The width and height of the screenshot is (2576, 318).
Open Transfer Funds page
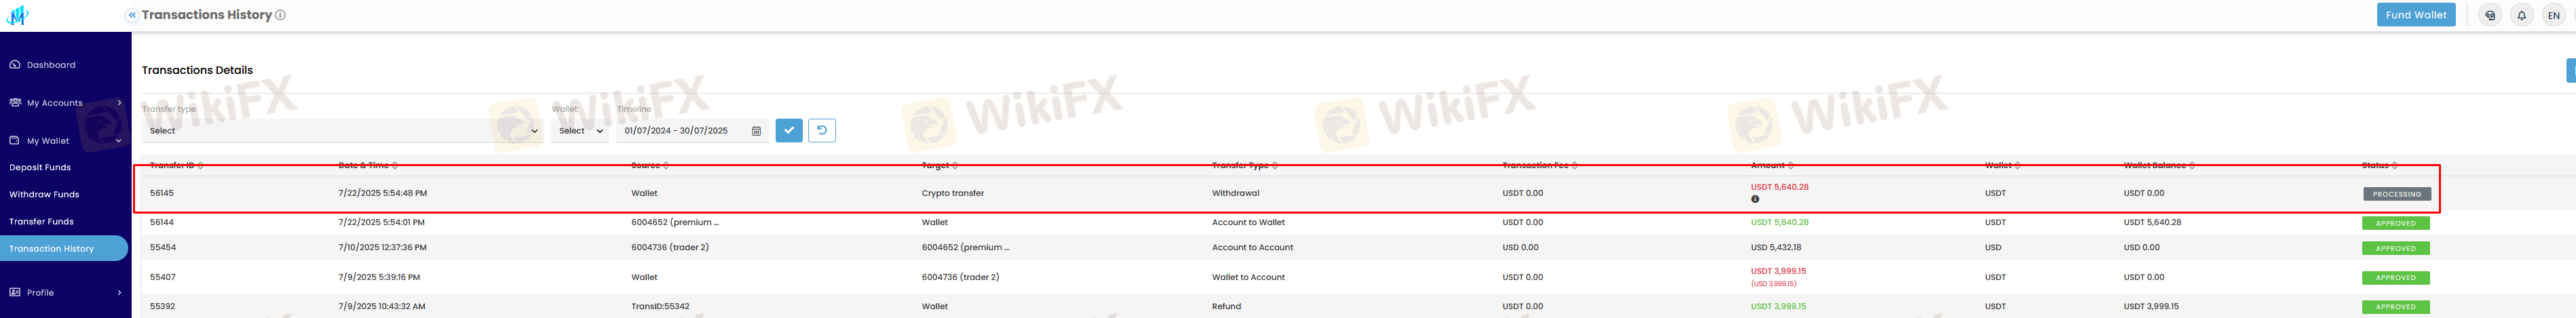(x=41, y=222)
